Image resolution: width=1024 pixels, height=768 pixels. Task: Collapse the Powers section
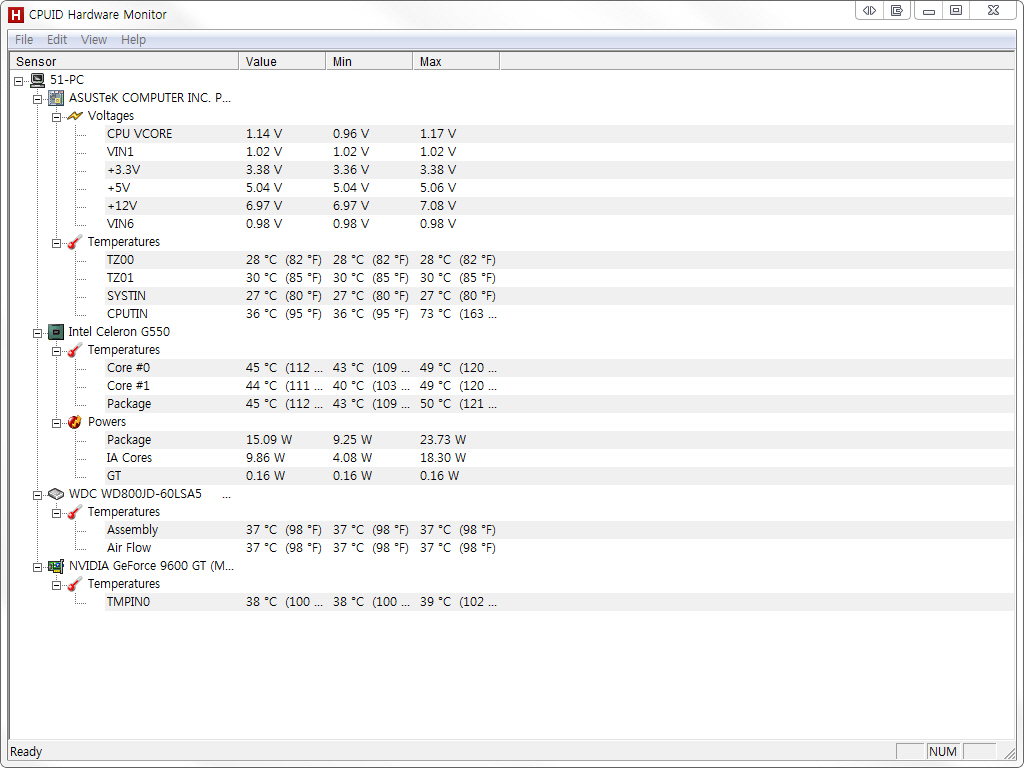[57, 422]
